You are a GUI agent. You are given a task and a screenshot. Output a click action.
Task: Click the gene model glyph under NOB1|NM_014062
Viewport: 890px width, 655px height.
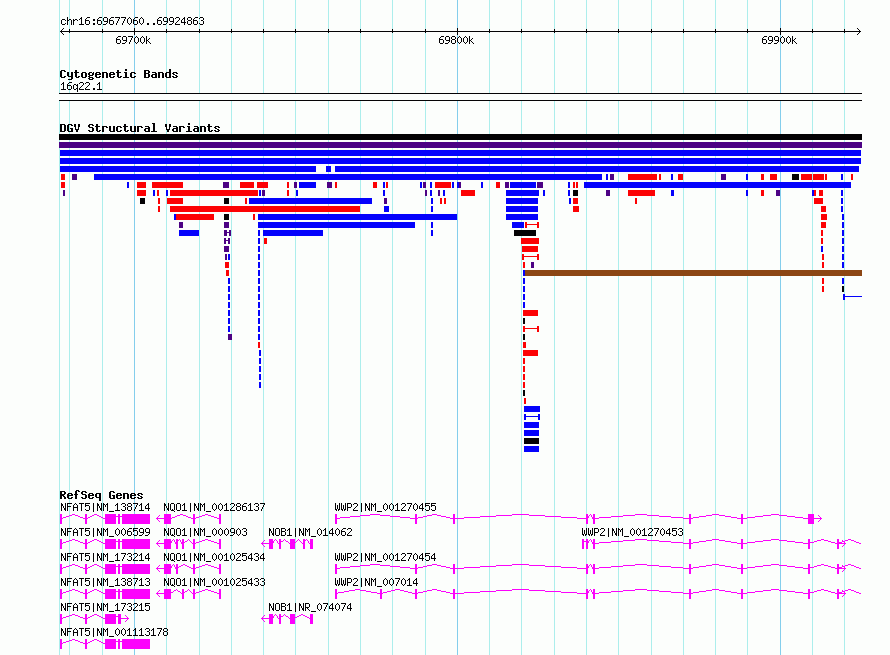287,544
